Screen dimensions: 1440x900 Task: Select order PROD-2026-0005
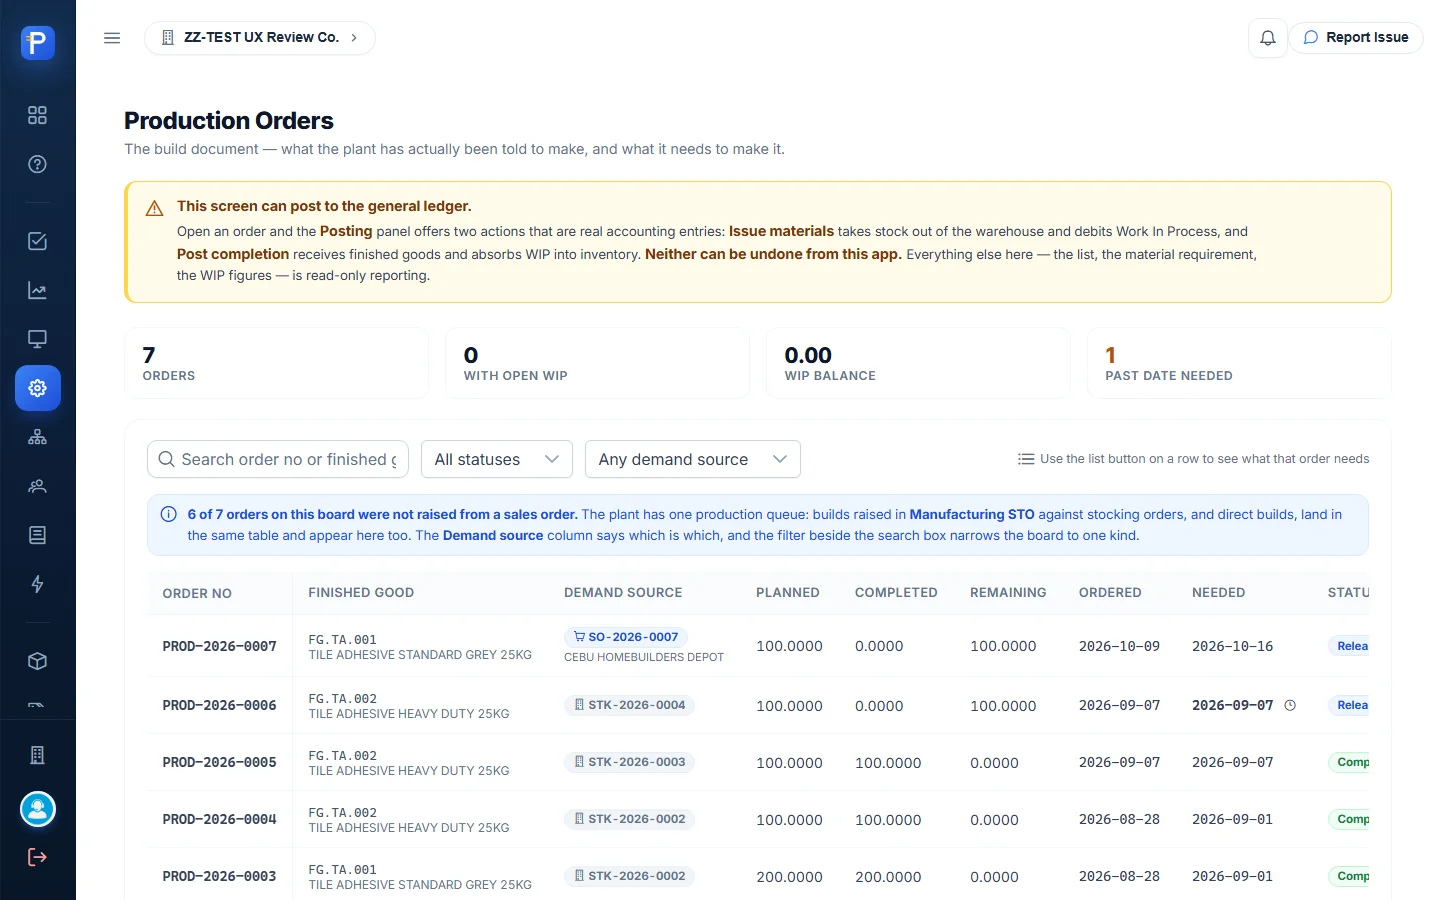point(220,762)
